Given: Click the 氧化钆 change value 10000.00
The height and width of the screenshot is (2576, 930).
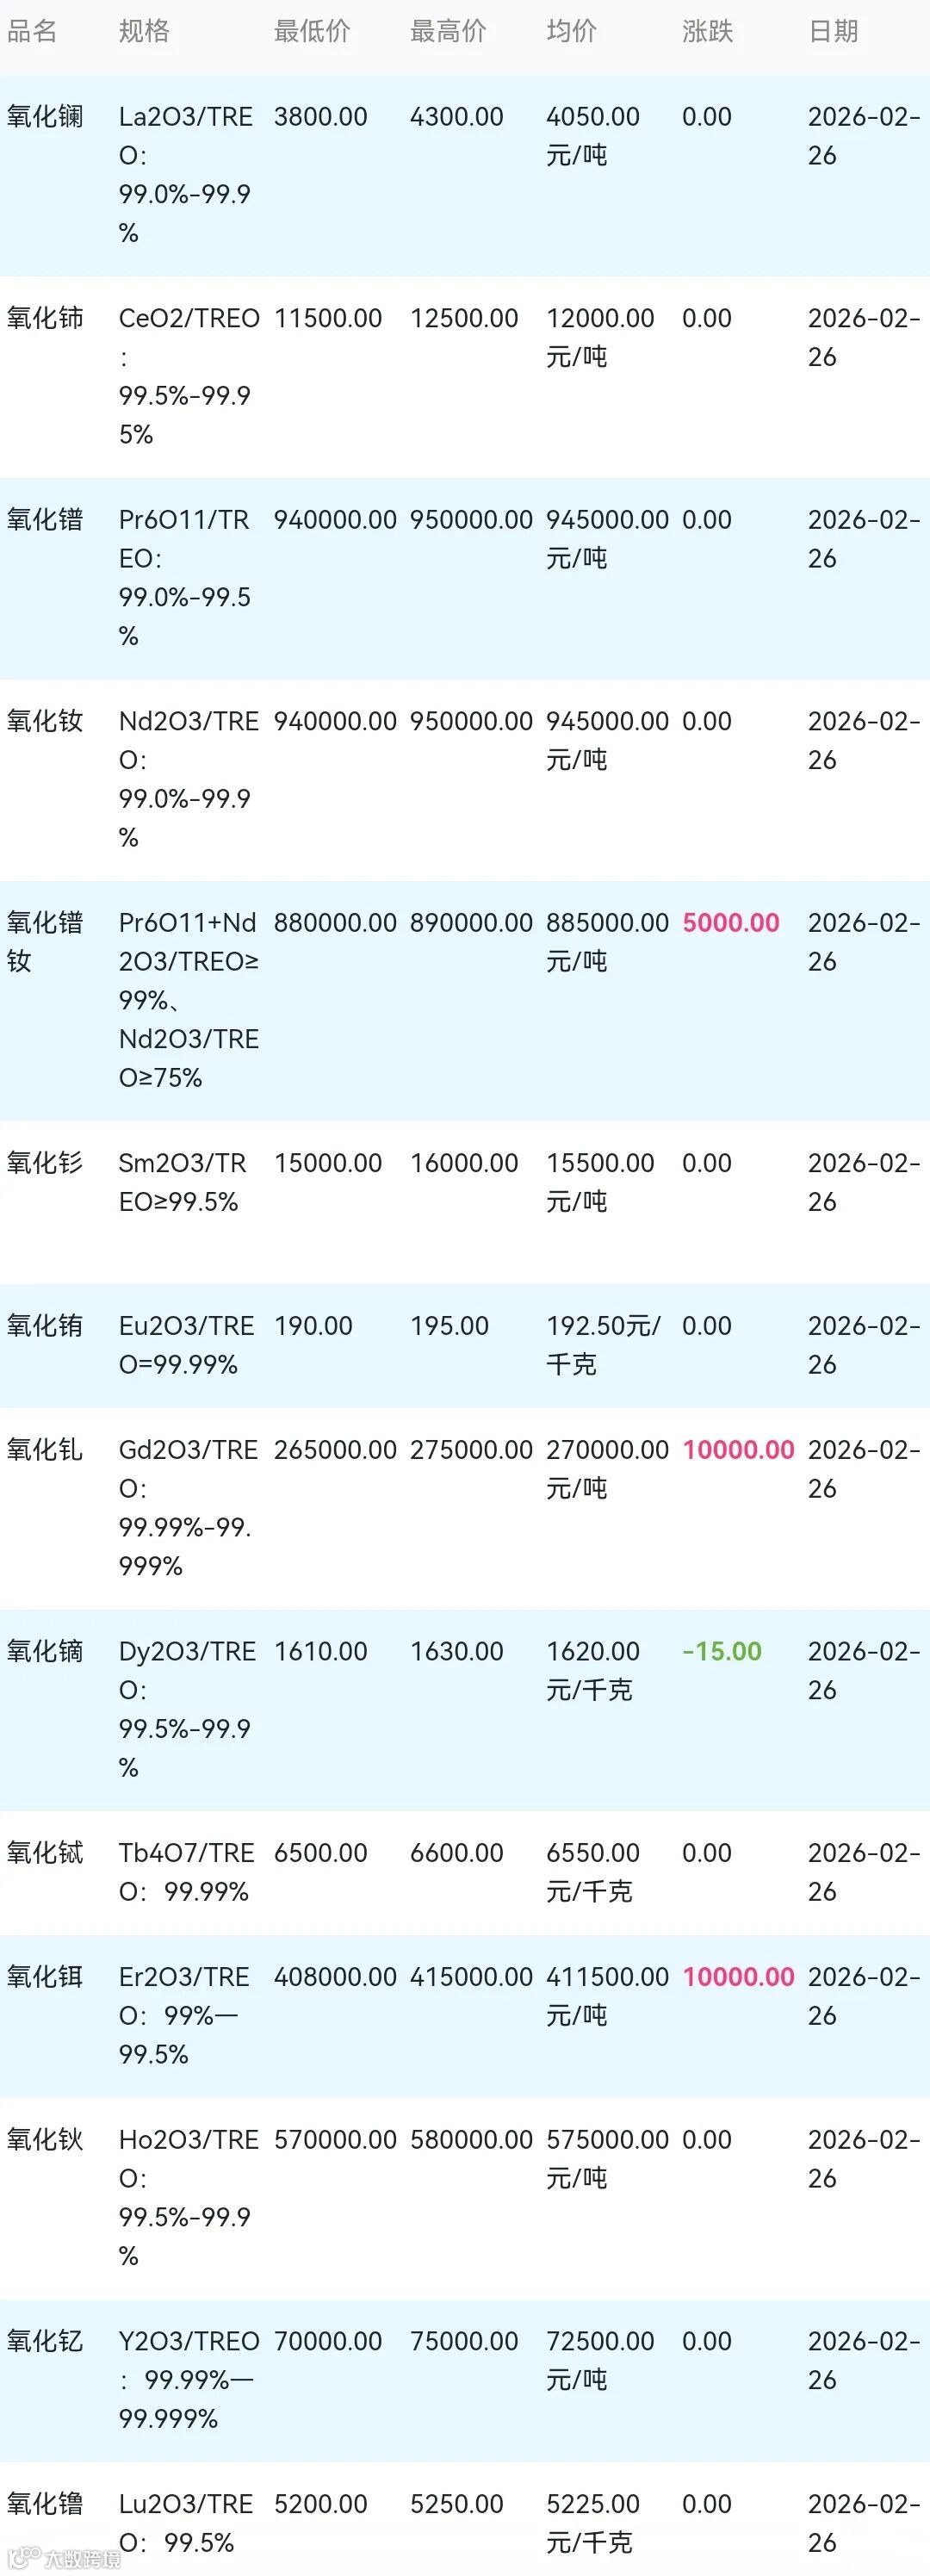Looking at the screenshot, I should pos(738,1449).
